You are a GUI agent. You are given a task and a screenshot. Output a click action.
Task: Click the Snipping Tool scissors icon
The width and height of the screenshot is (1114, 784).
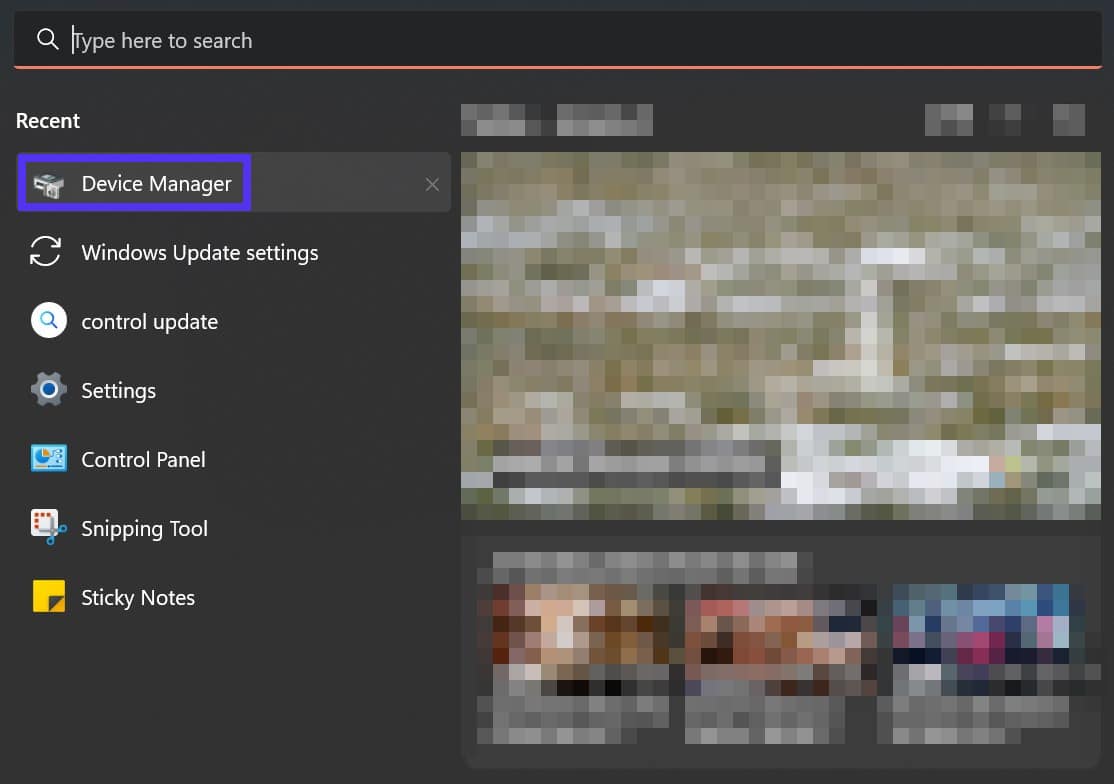(48, 528)
